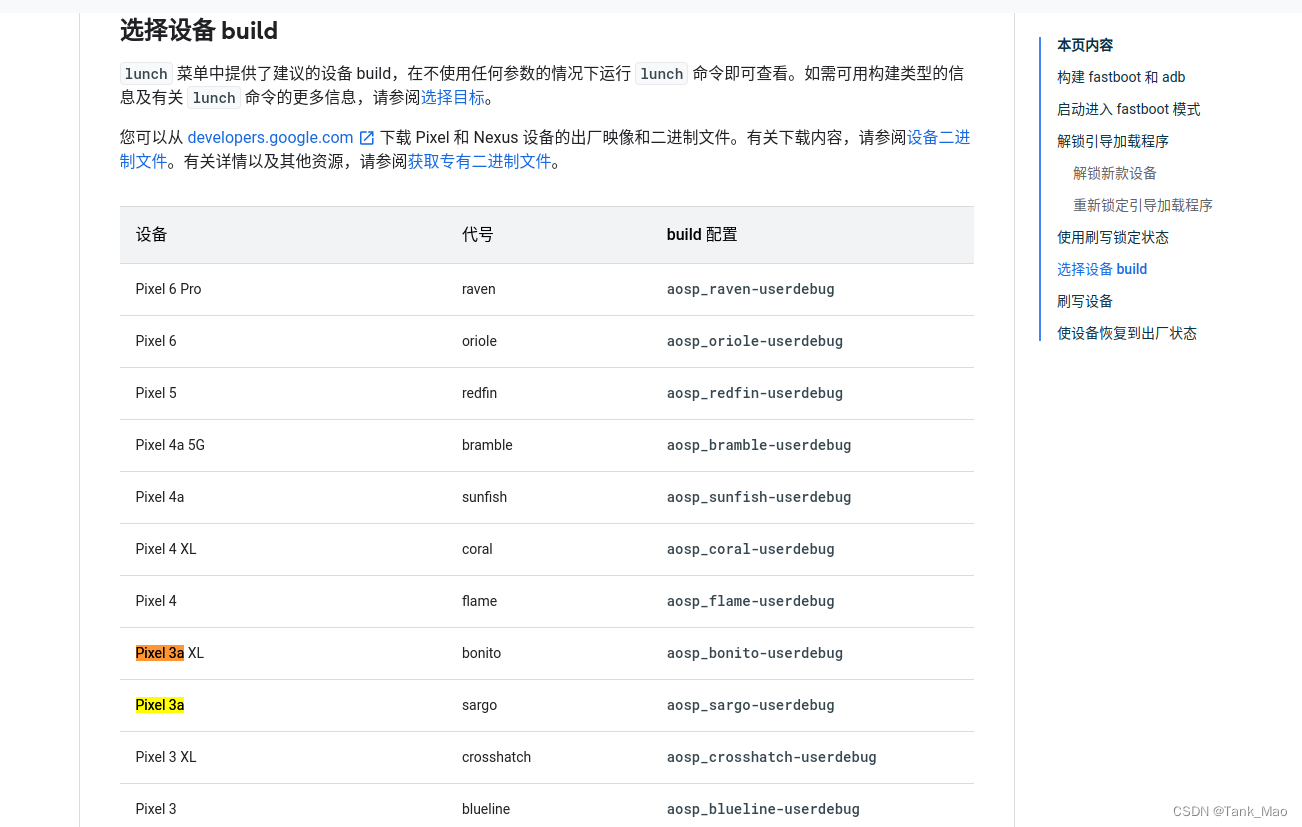Go to 使用刷写锁定状态 section
The width and height of the screenshot is (1302, 827).
coord(1113,237)
